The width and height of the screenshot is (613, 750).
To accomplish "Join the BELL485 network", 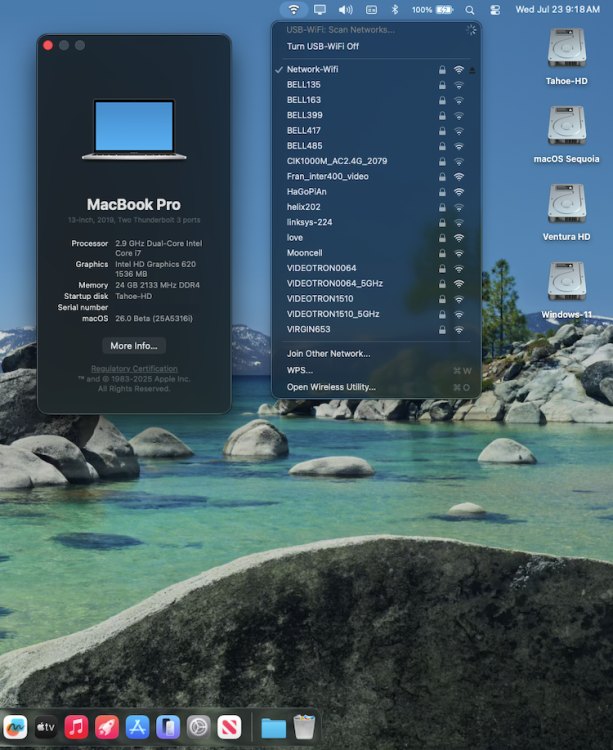I will (376, 146).
